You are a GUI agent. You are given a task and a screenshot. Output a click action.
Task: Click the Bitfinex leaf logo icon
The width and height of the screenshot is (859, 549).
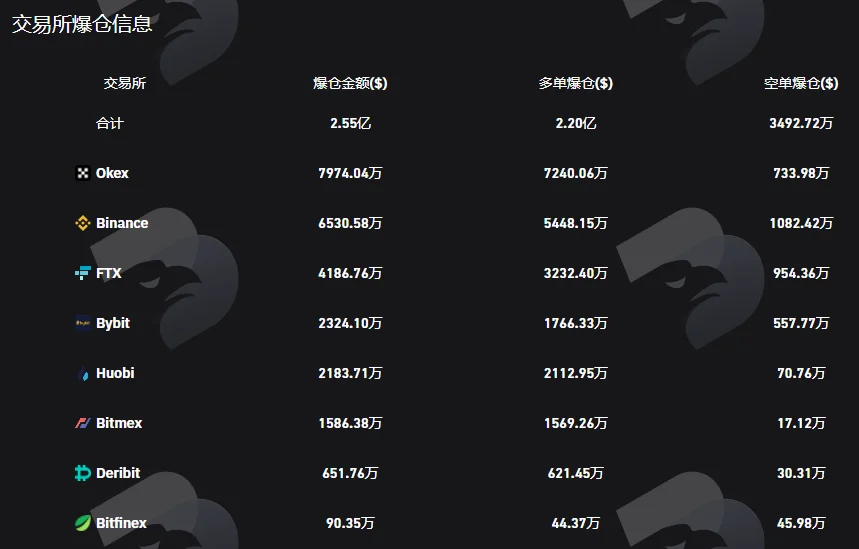(x=83, y=523)
